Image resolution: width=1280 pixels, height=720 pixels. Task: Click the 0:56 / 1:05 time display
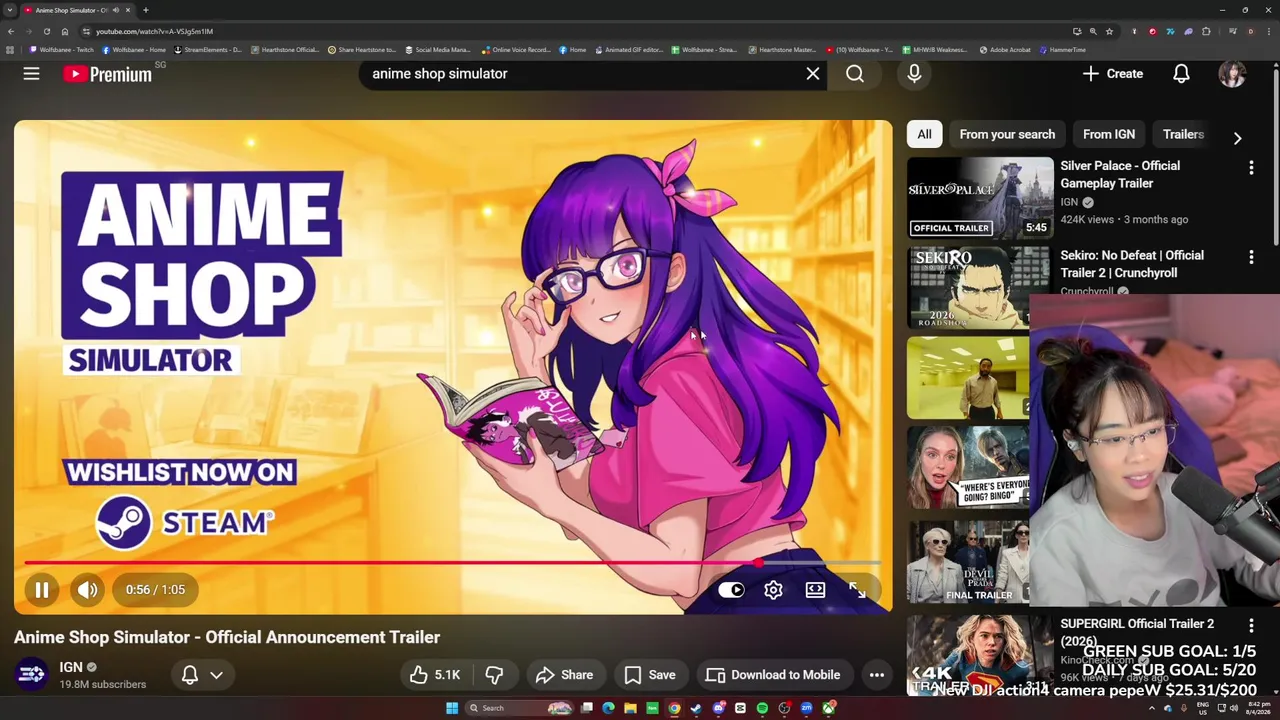pos(155,590)
